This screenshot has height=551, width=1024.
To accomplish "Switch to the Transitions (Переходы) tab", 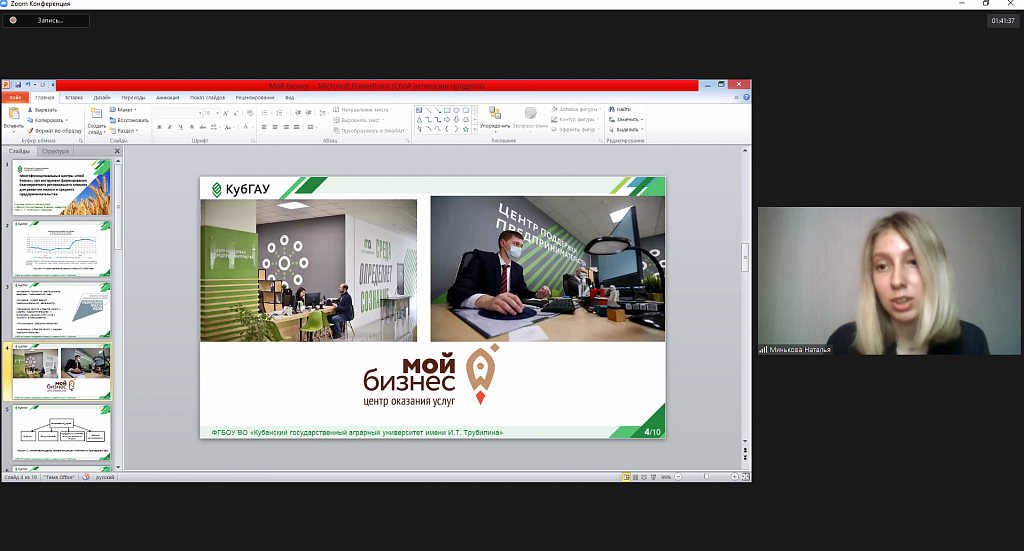I will point(133,97).
